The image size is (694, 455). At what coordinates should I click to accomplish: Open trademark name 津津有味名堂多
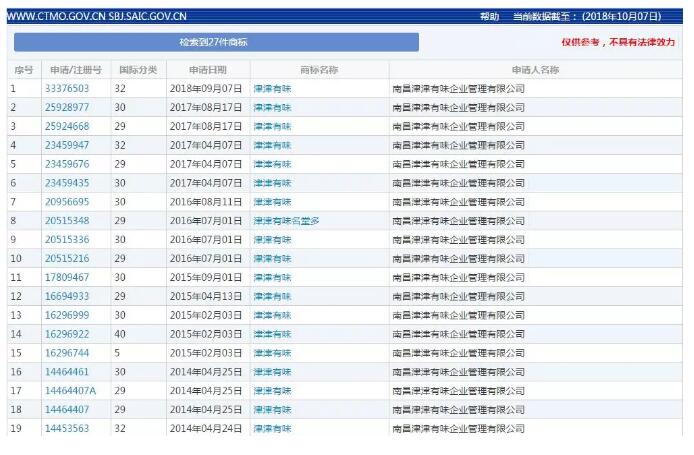pyautogui.click(x=286, y=221)
